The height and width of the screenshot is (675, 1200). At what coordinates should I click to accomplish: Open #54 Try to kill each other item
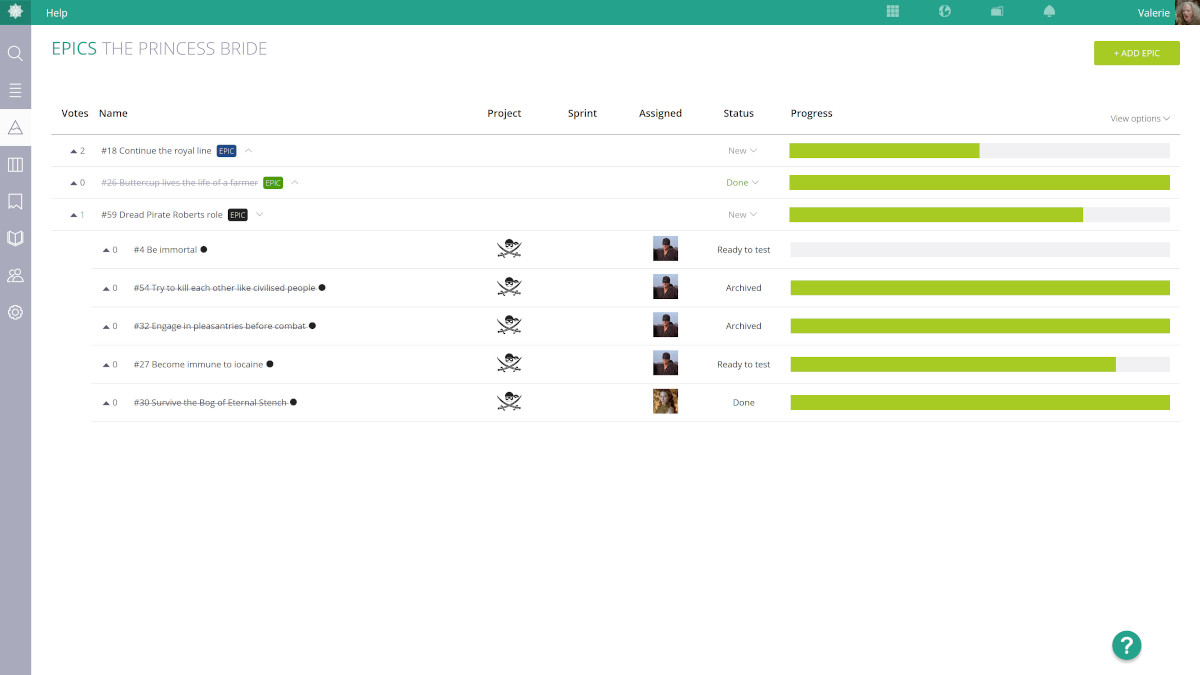click(x=224, y=288)
